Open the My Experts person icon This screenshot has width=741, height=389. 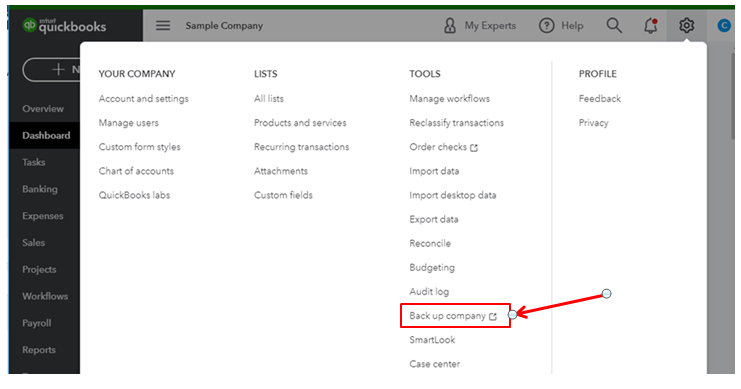(x=450, y=26)
